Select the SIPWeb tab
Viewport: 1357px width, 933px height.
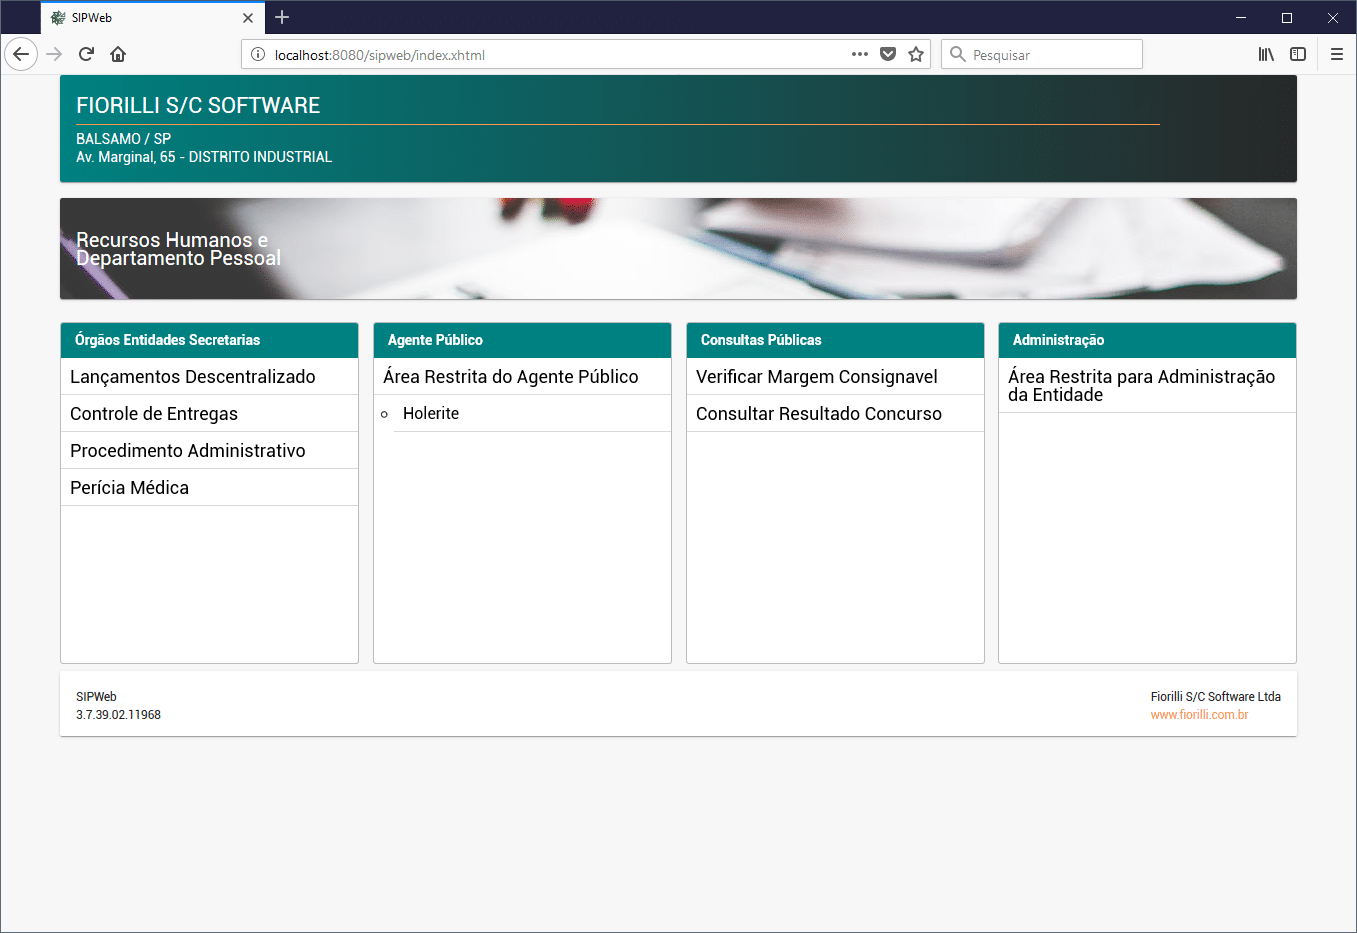(x=140, y=17)
